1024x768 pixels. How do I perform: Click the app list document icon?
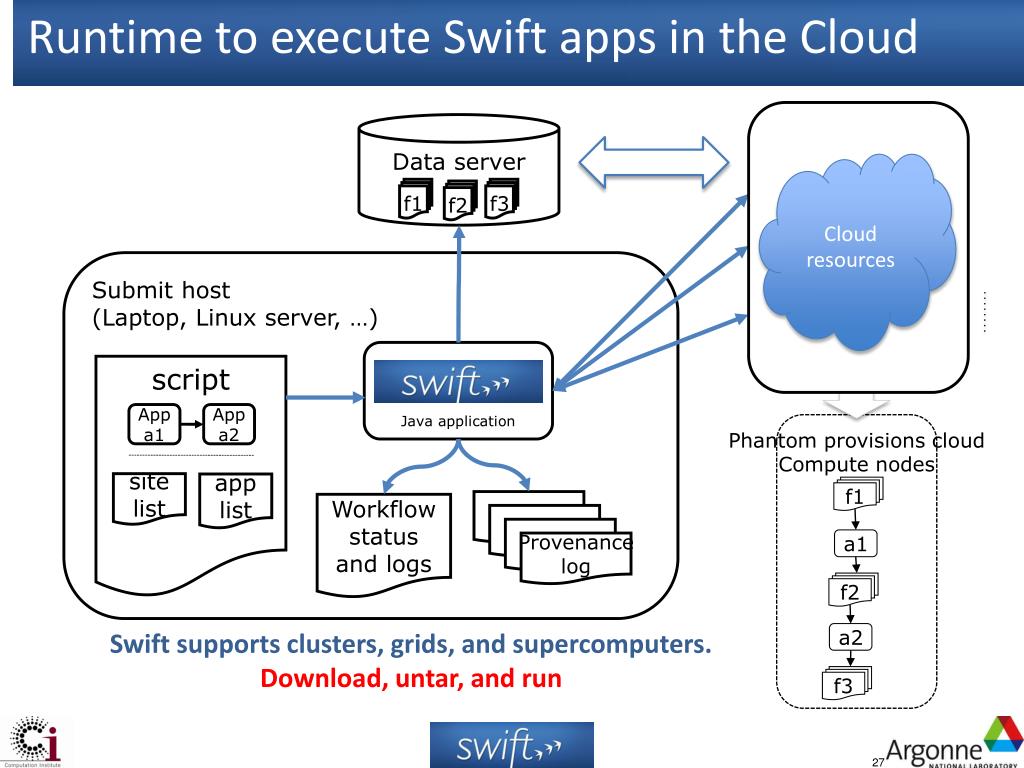pyautogui.click(x=235, y=499)
